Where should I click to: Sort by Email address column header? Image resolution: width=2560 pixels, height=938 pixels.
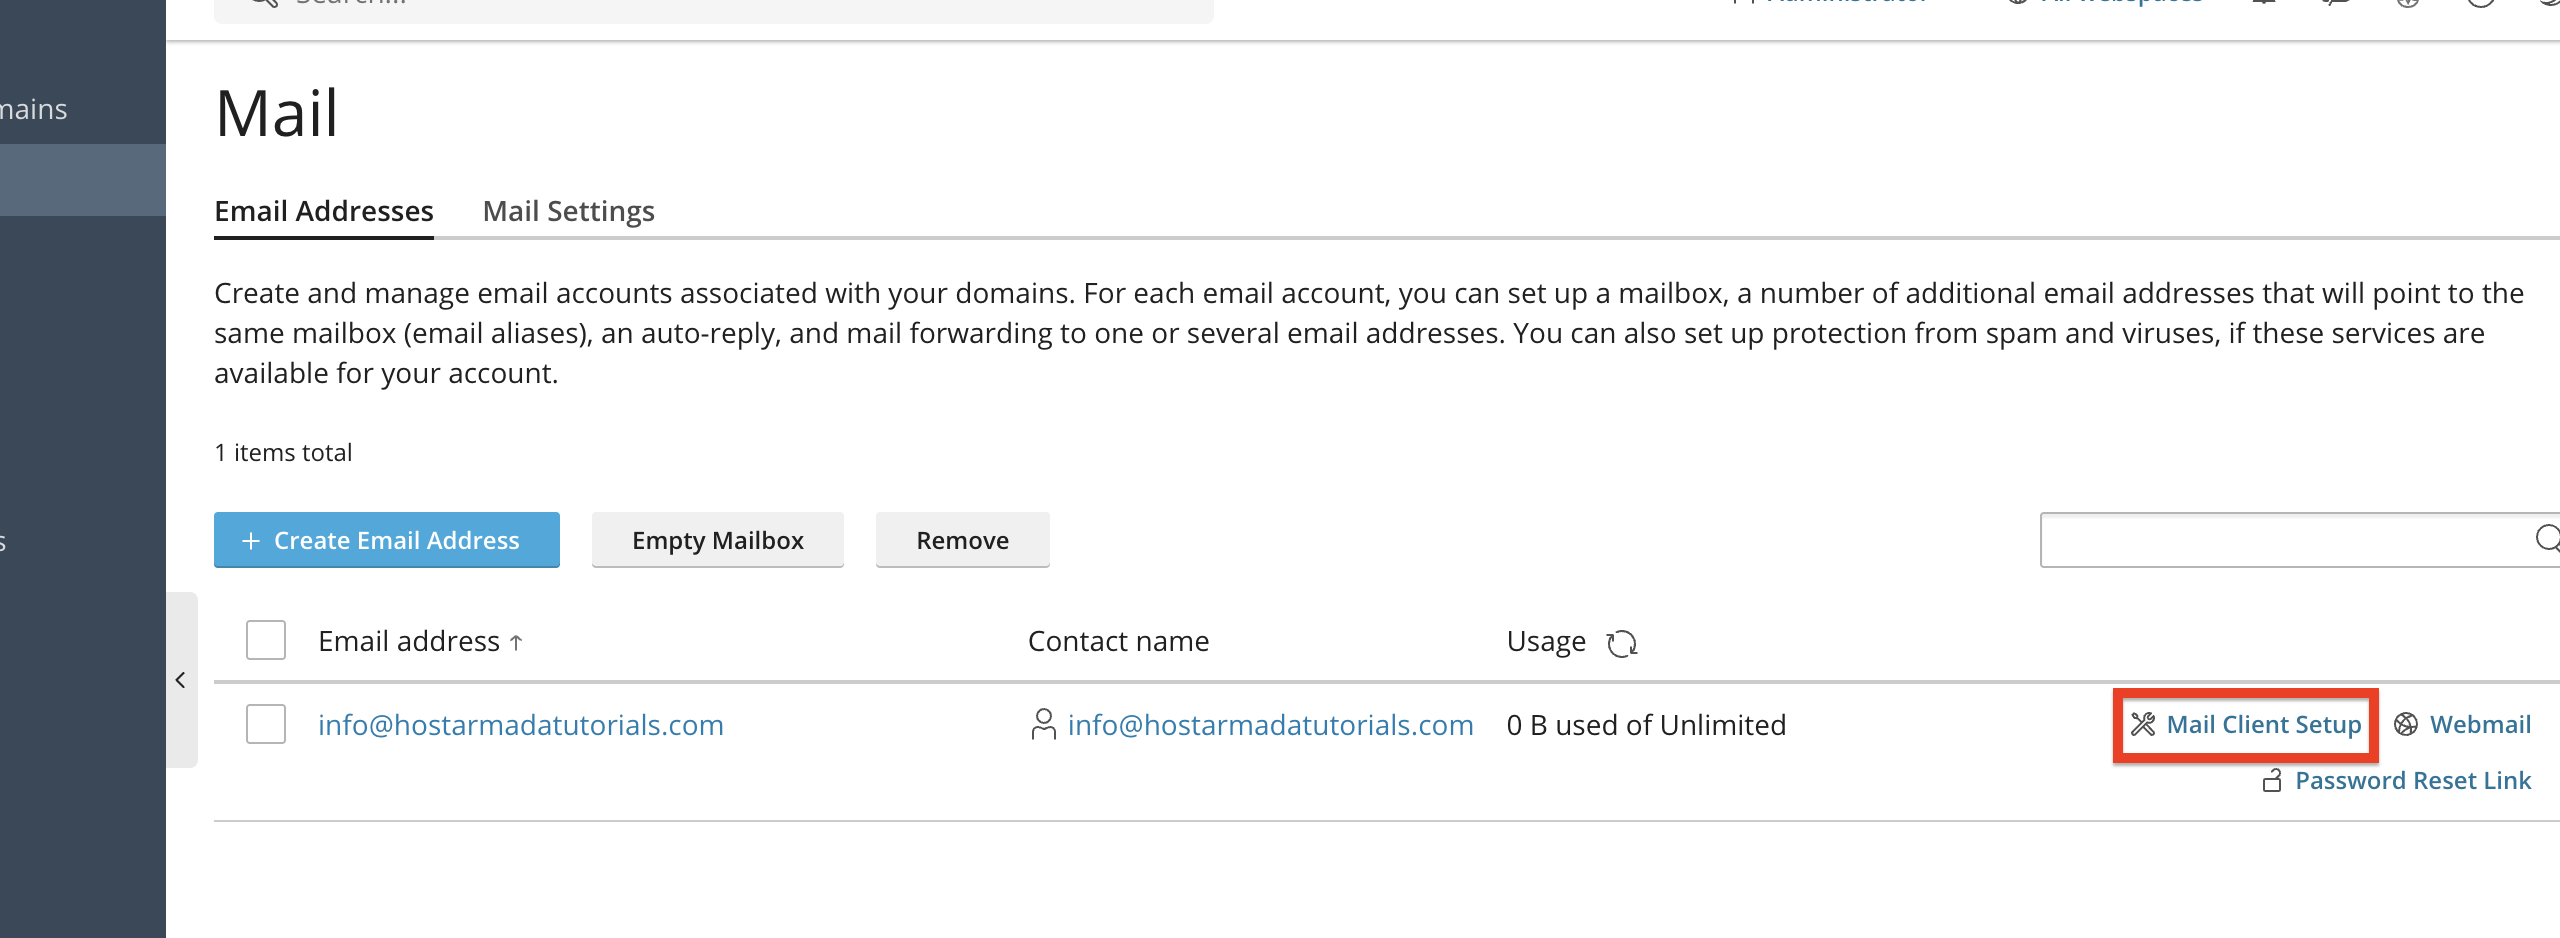(409, 641)
